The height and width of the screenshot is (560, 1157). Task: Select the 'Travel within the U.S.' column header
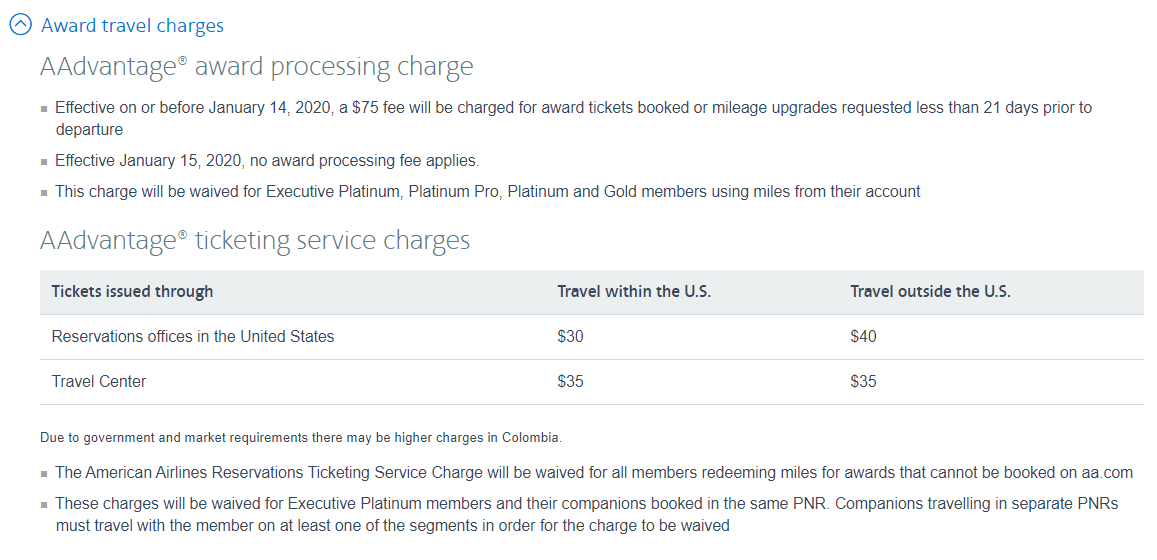coord(634,292)
